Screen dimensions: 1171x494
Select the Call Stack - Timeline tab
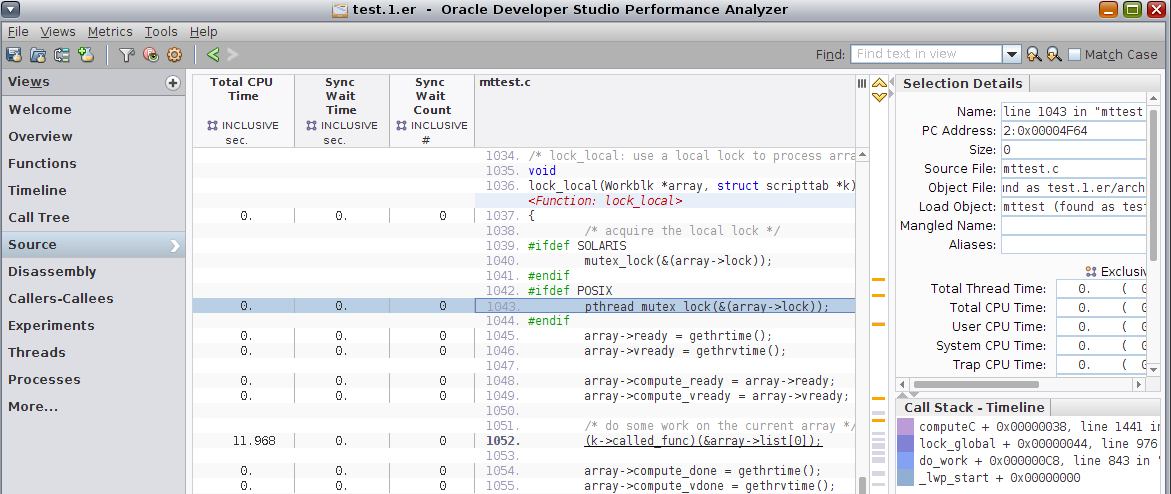974,407
